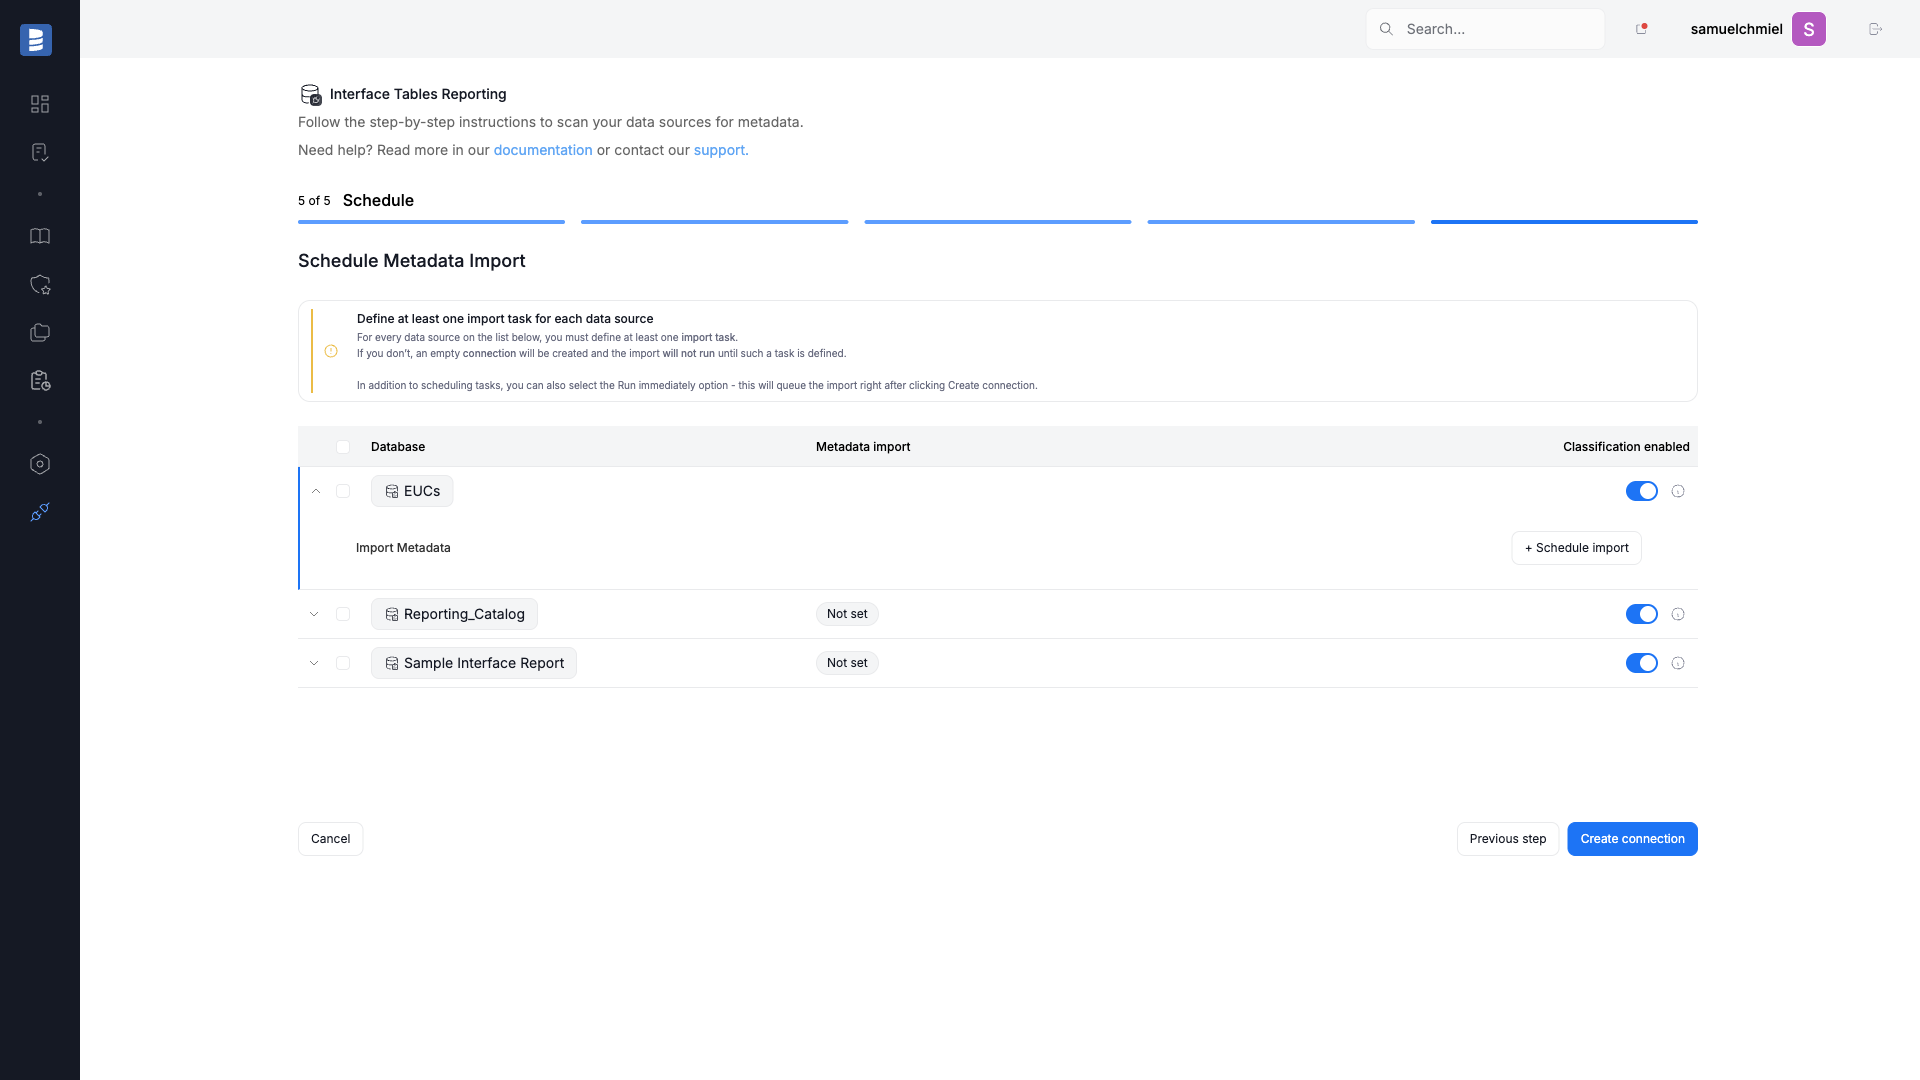Click the logout icon in header
1920x1080 pixels.
[x=1875, y=29]
